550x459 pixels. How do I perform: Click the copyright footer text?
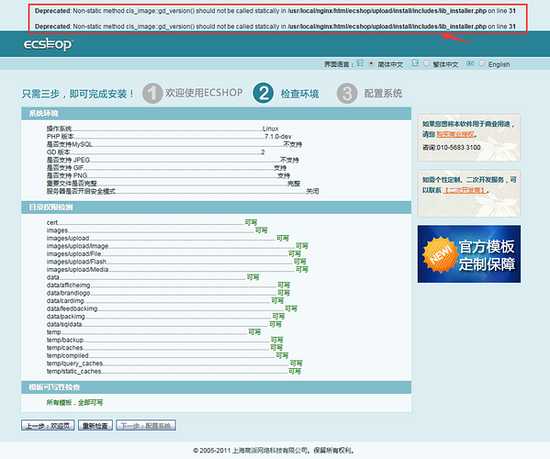click(x=274, y=450)
